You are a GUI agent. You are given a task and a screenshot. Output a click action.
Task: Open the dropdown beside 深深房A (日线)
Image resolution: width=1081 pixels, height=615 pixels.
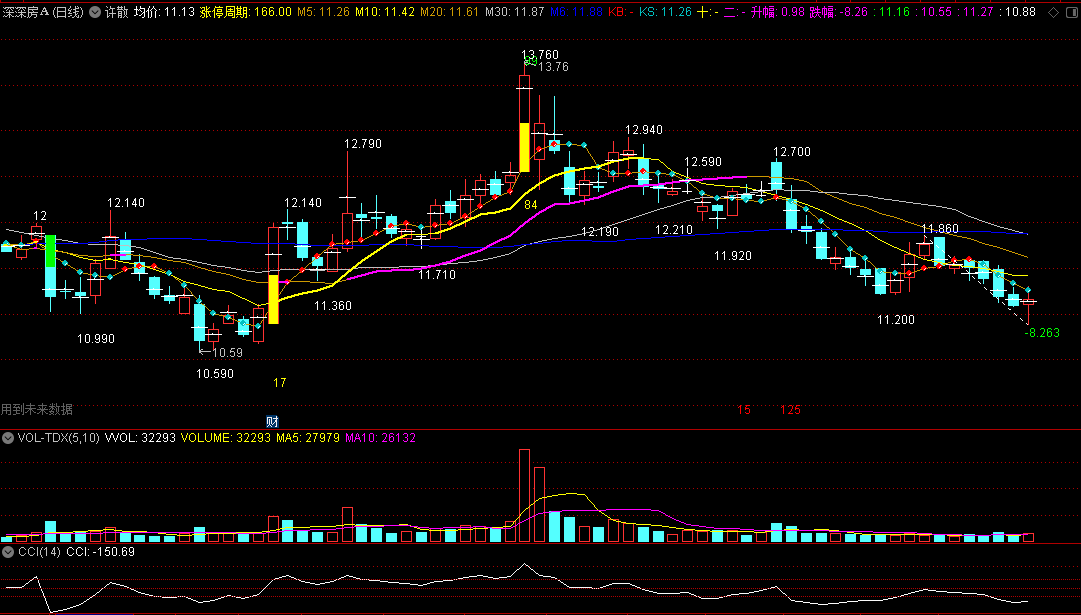[x=95, y=12]
